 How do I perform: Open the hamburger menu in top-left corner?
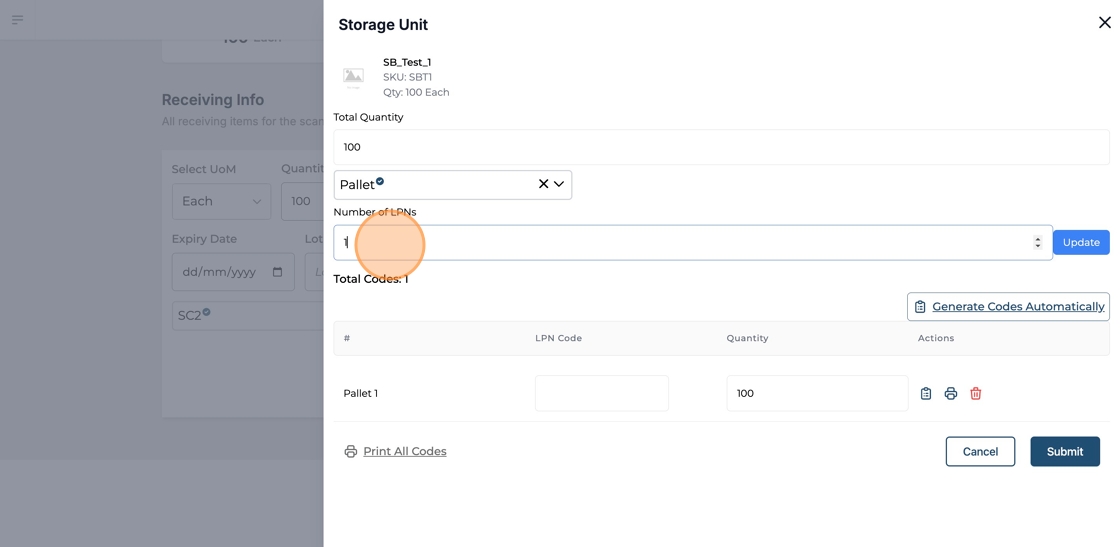click(x=17, y=20)
